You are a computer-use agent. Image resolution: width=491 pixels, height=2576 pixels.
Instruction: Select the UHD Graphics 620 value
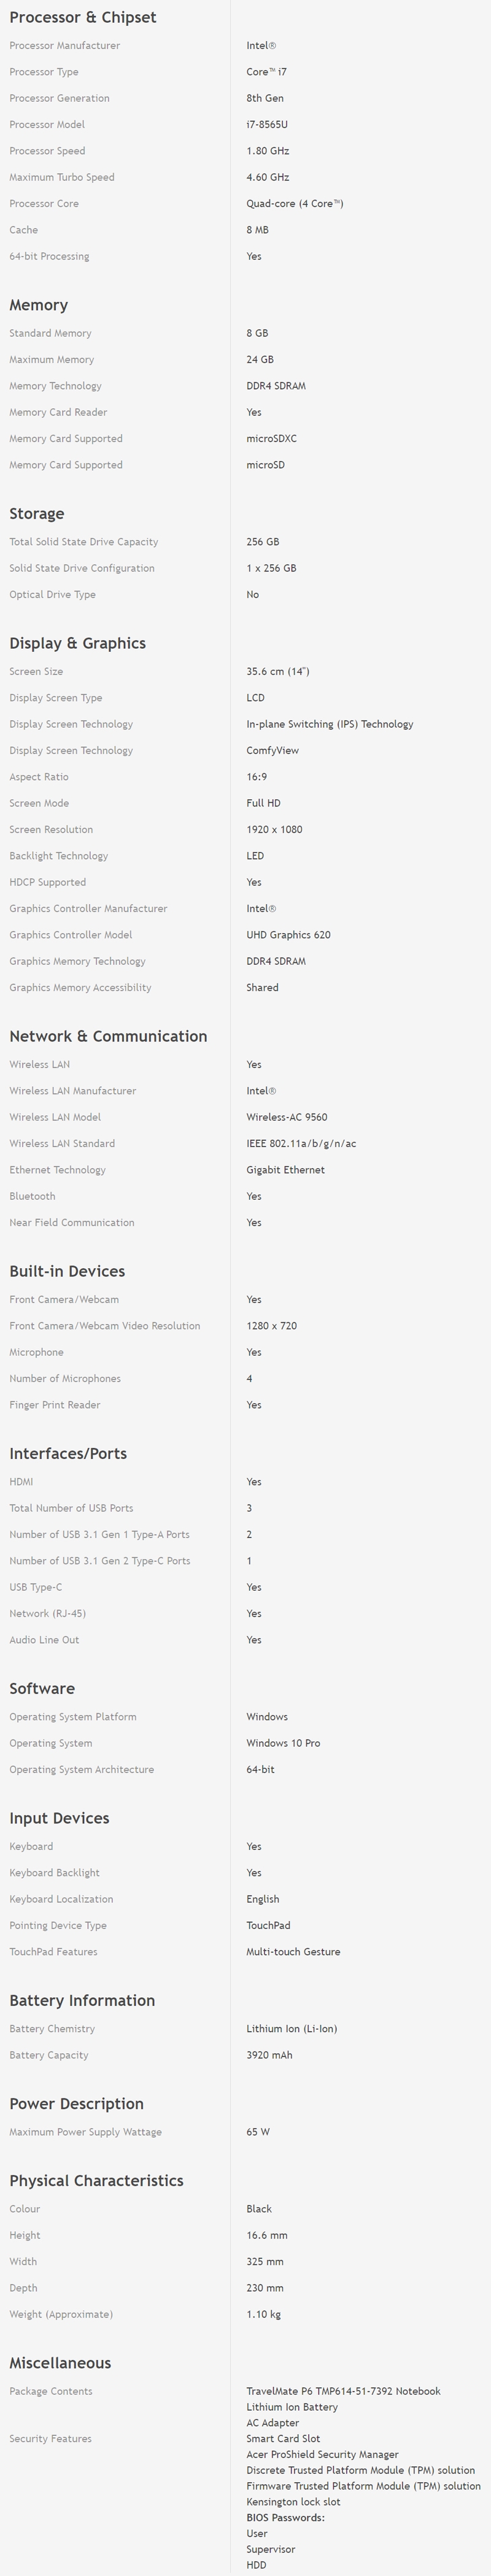tap(288, 935)
